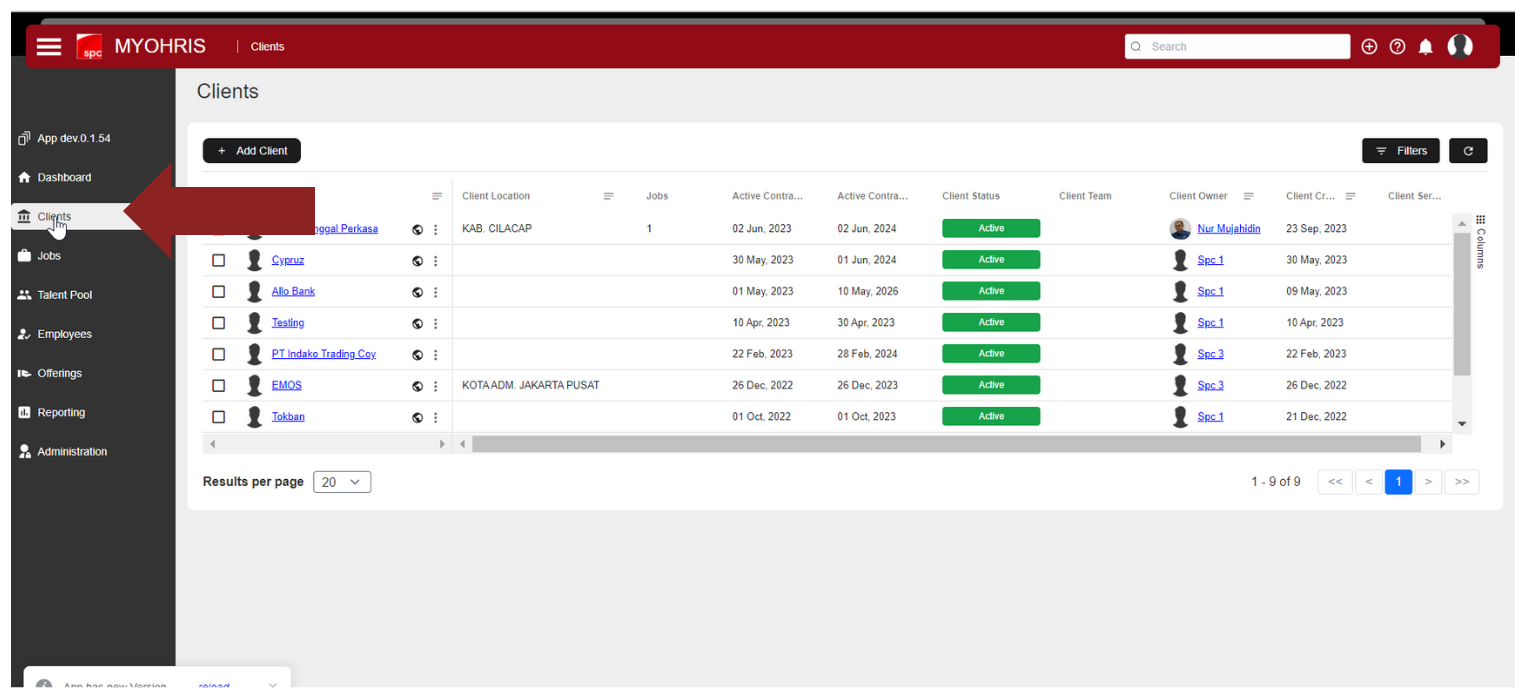The width and height of the screenshot is (1525, 693).
Task: Select the EMOS row checkbox
Action: click(219, 385)
